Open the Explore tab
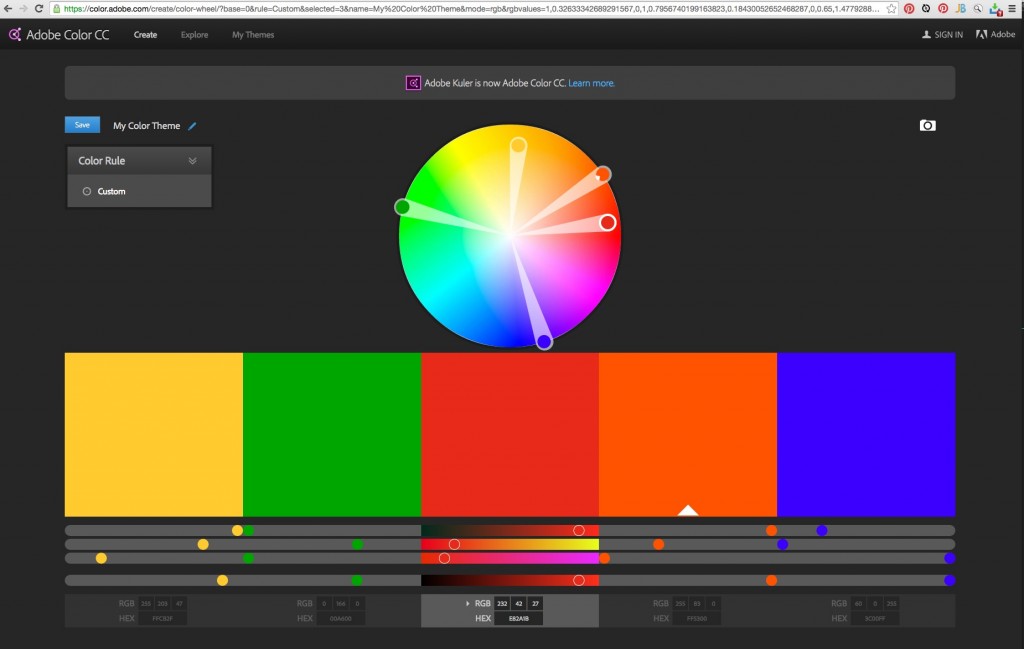Image resolution: width=1024 pixels, height=649 pixels. (x=194, y=35)
